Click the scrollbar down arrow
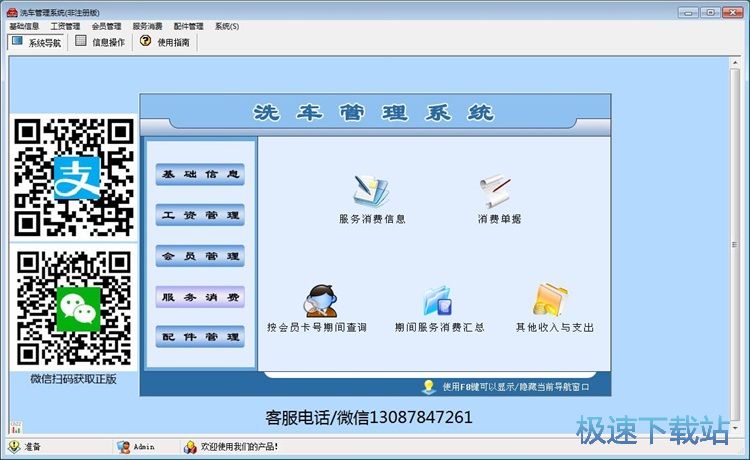 click(x=735, y=428)
